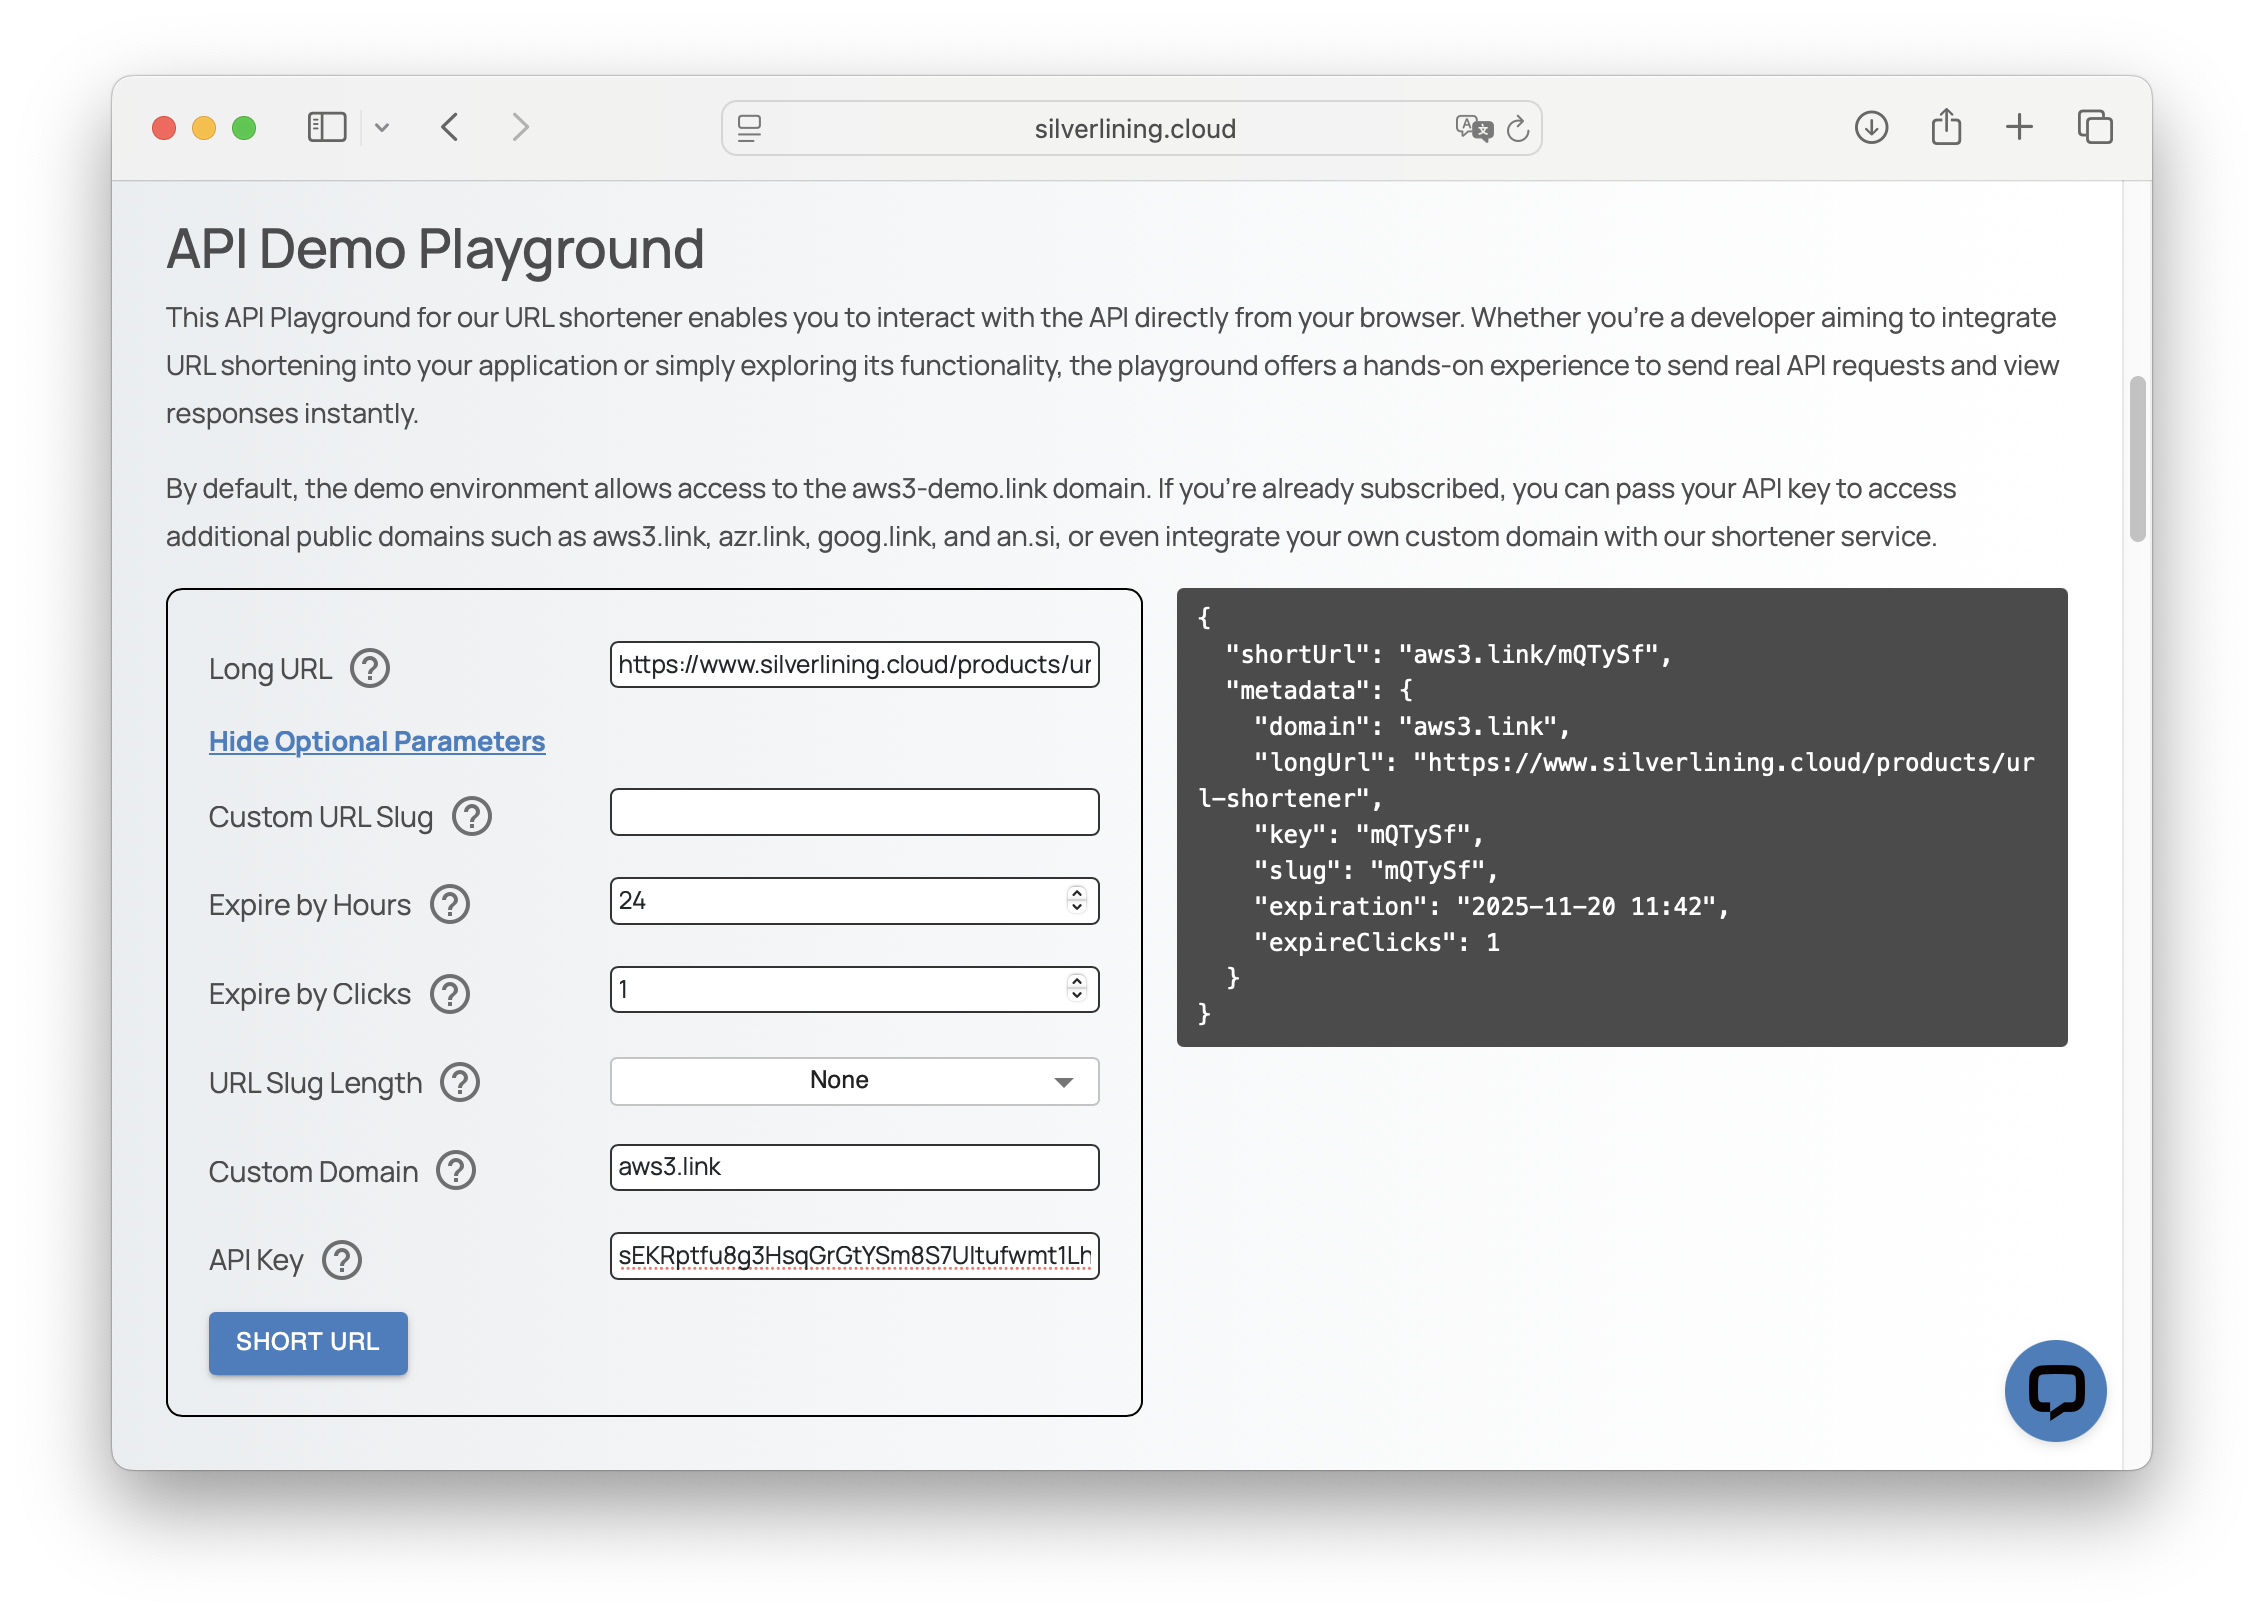Open the URL Slug Length dropdown
The width and height of the screenshot is (2264, 1618).
pyautogui.click(x=854, y=1081)
